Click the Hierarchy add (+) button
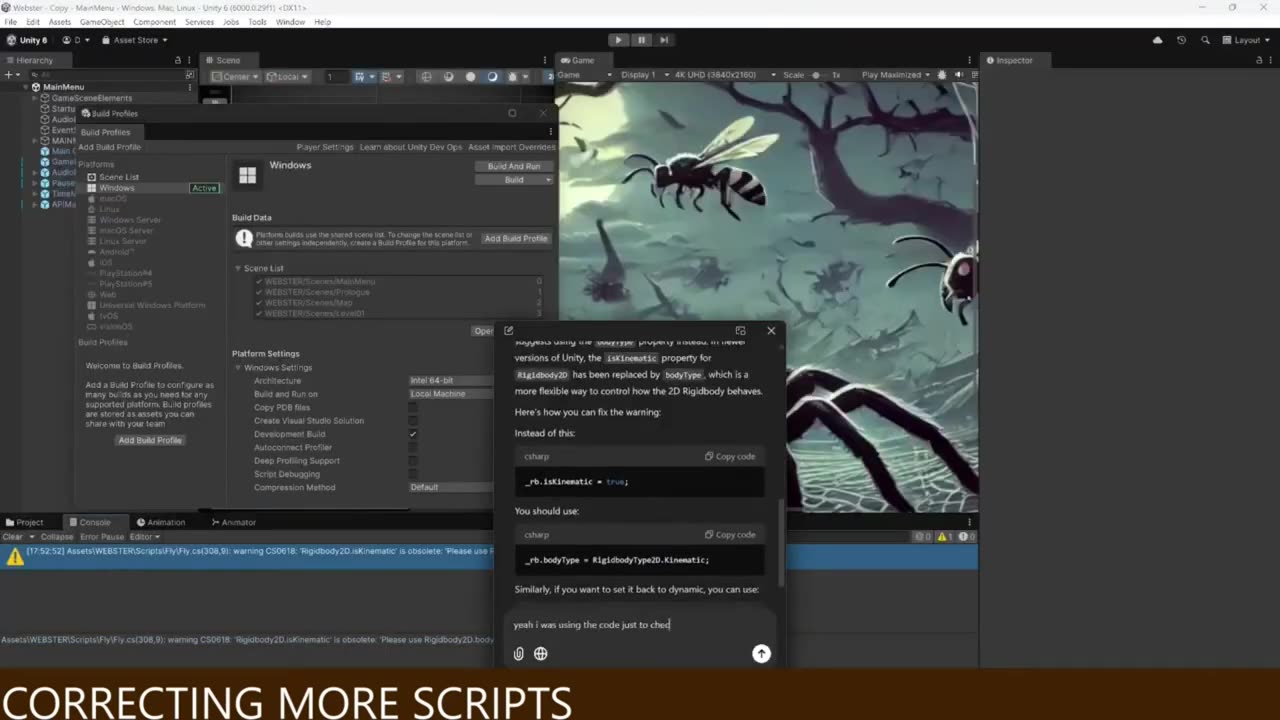 (x=12, y=75)
